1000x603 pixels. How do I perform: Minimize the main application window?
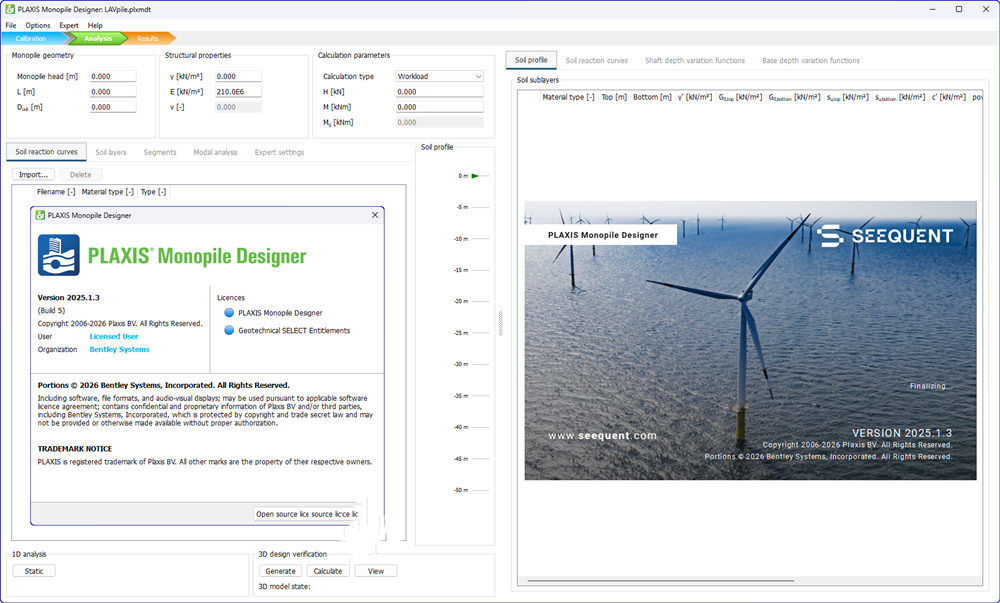pyautogui.click(x=932, y=10)
